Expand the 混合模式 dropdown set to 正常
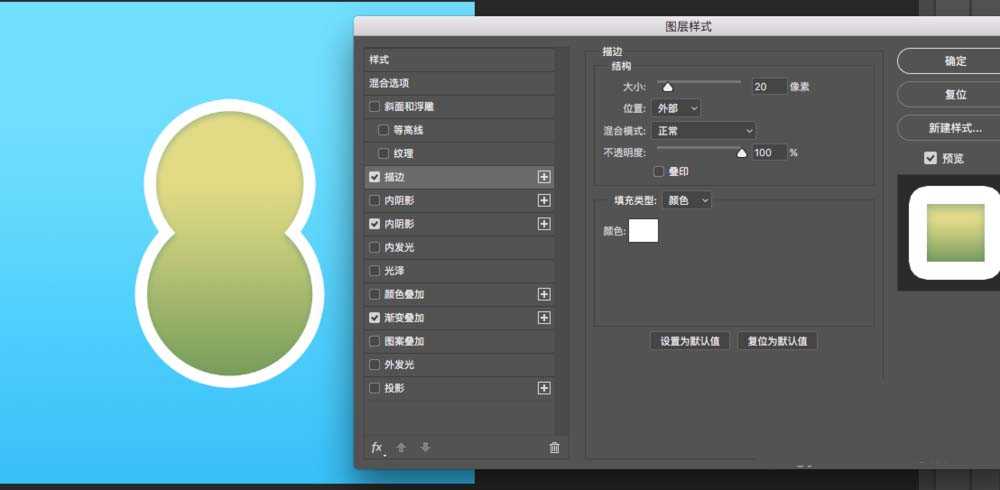 click(703, 130)
